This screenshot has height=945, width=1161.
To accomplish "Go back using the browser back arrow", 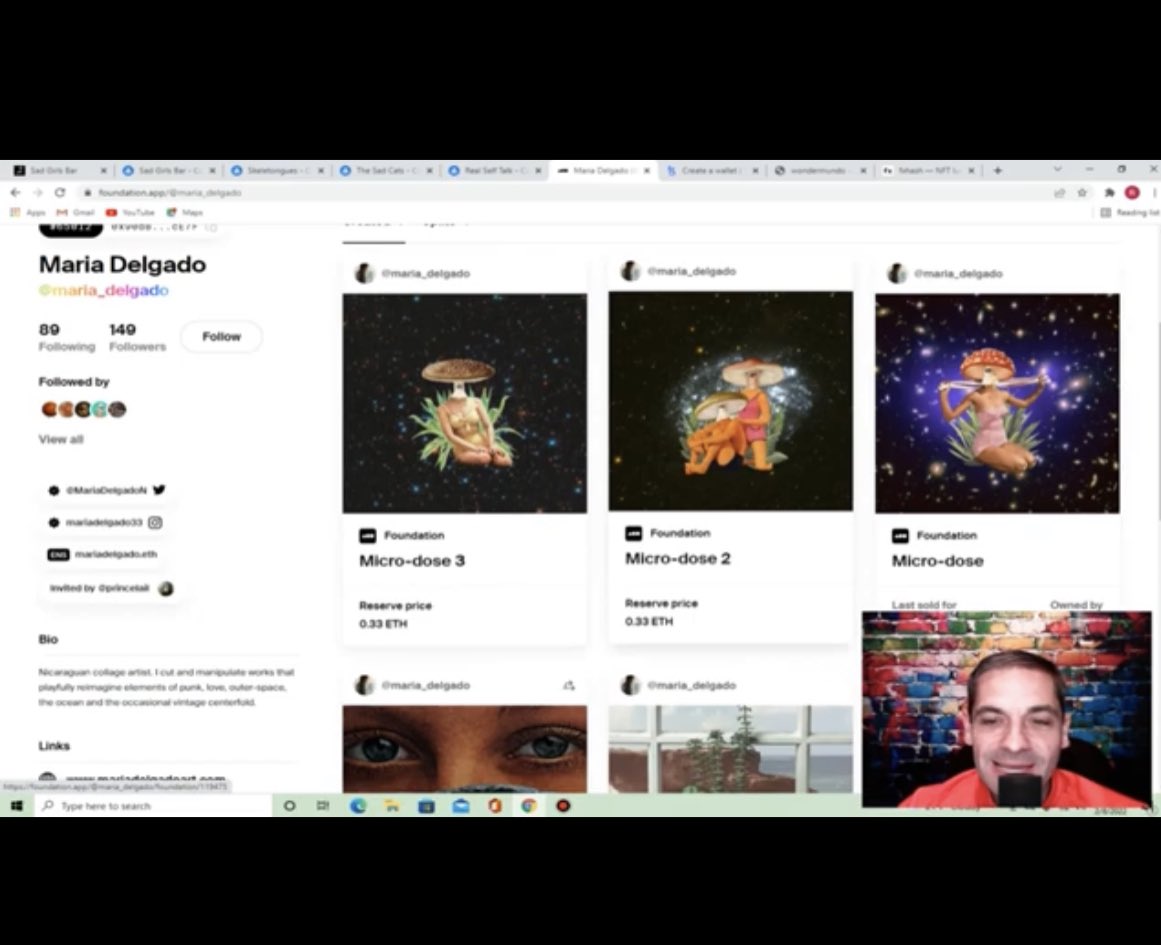I will coord(16,193).
